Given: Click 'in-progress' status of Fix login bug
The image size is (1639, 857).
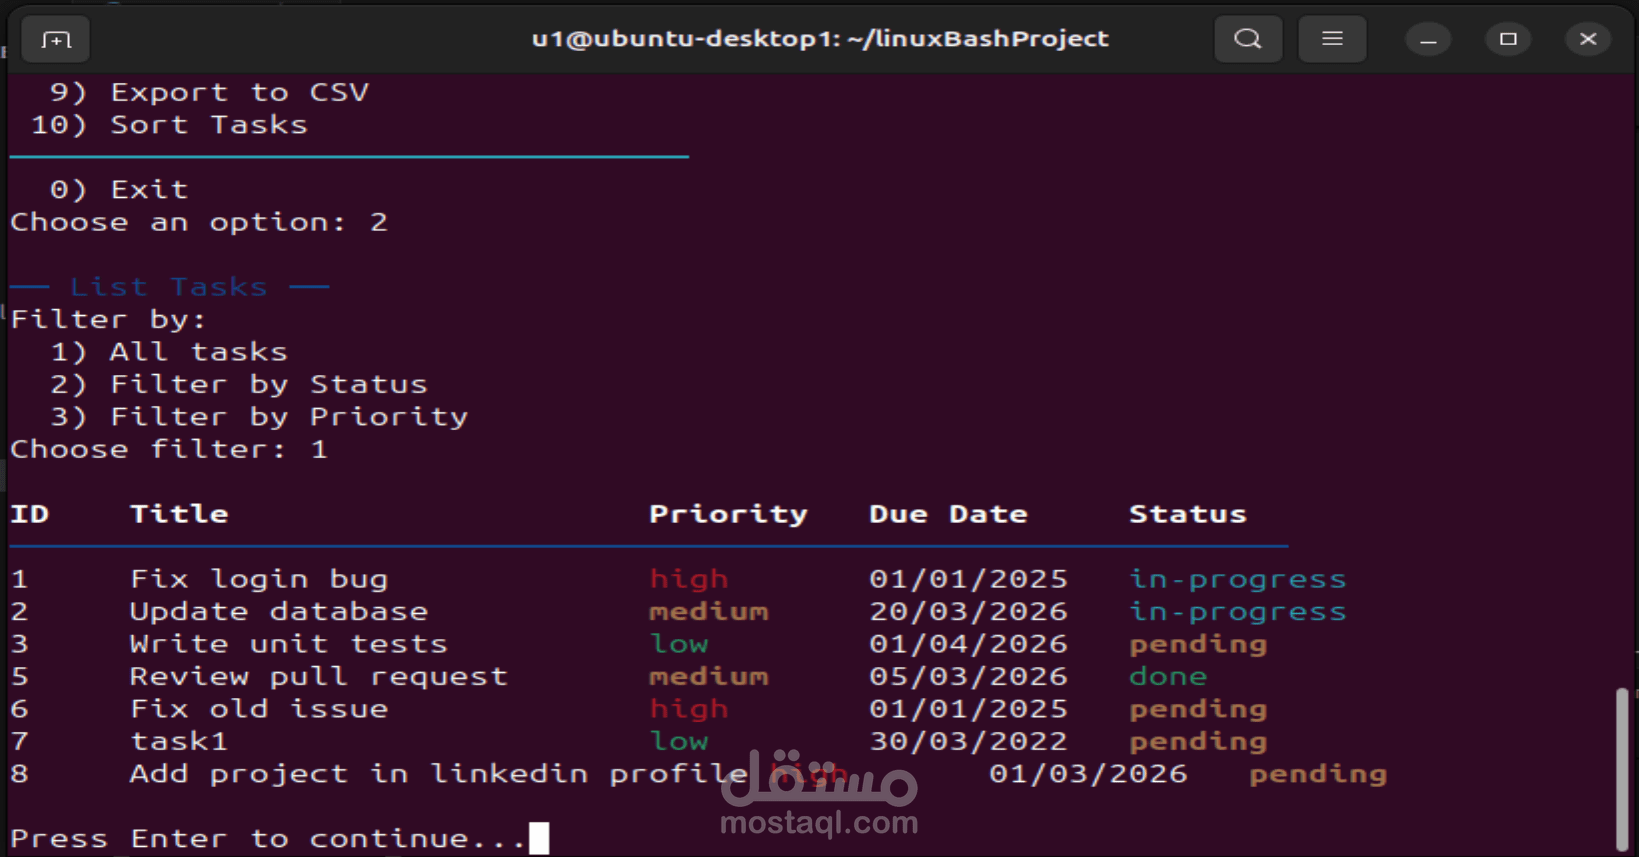Looking at the screenshot, I should click(1238, 579).
